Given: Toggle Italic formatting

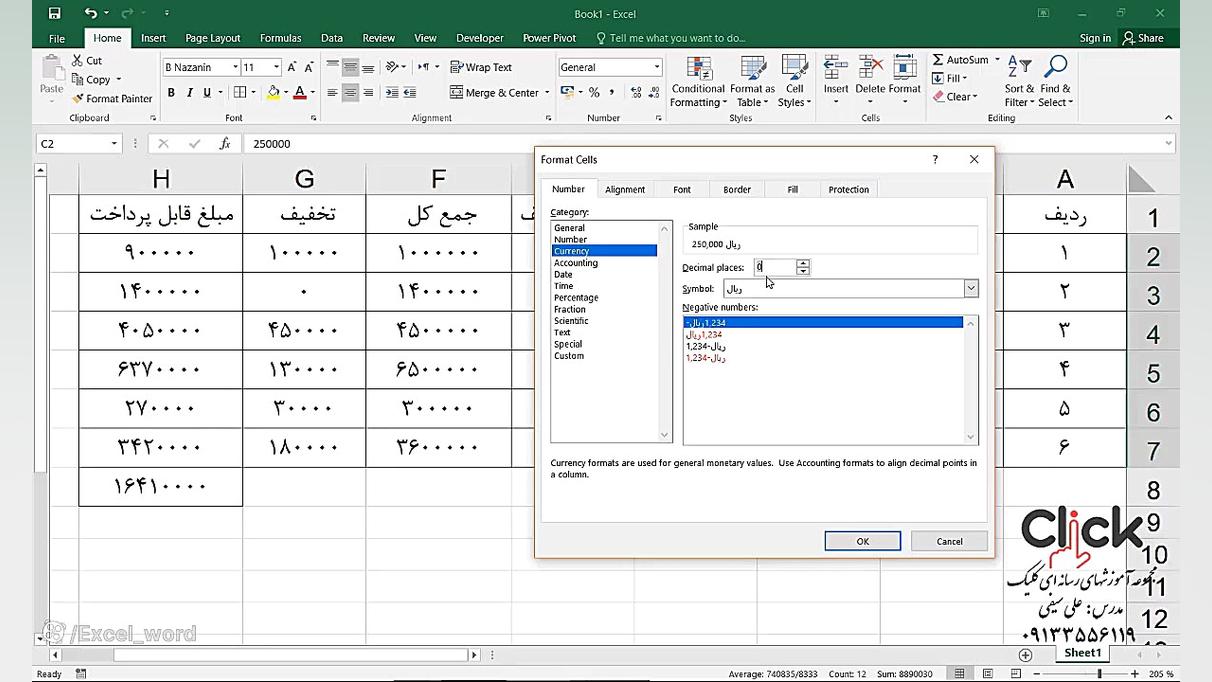Looking at the screenshot, I should point(189,93).
